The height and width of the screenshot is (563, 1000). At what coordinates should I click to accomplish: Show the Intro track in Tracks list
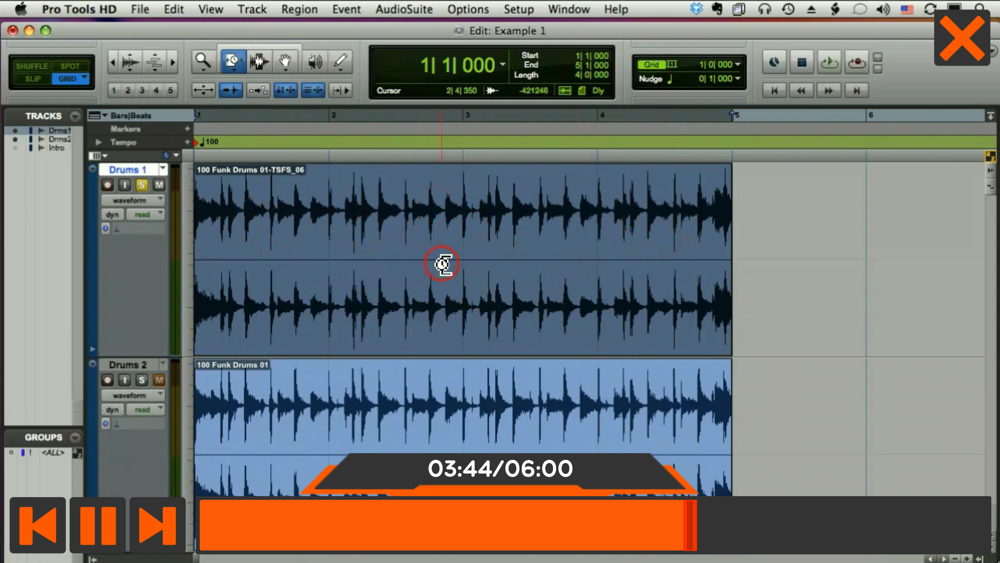(x=15, y=148)
